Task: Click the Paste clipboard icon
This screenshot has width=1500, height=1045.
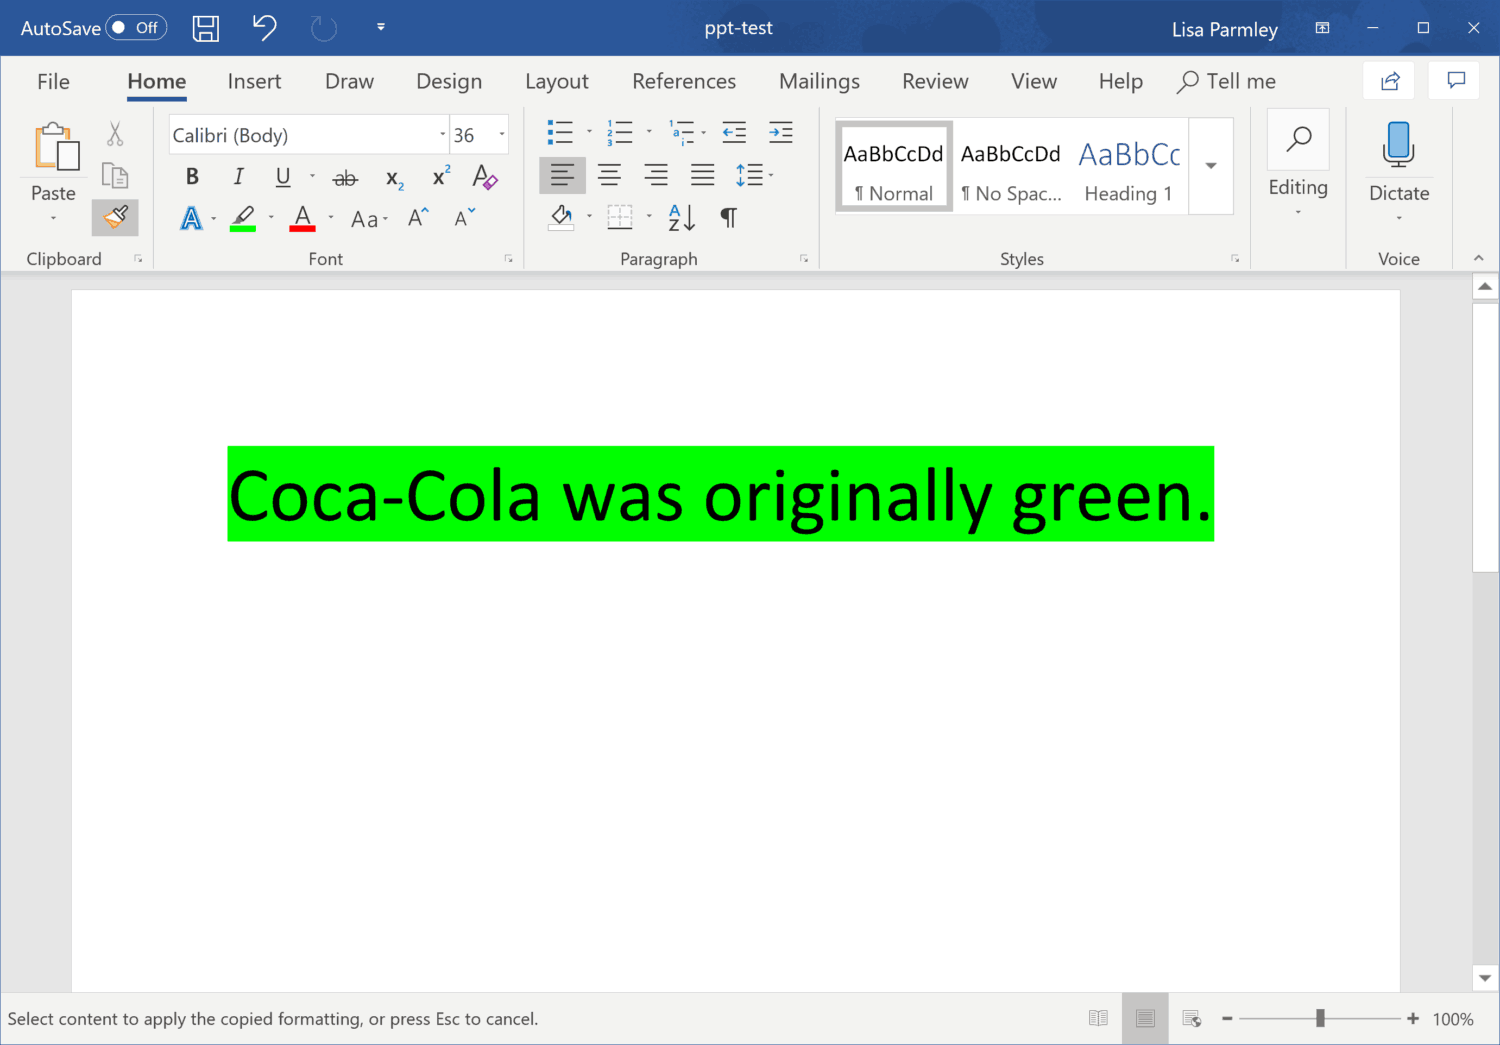Action: [x=56, y=147]
